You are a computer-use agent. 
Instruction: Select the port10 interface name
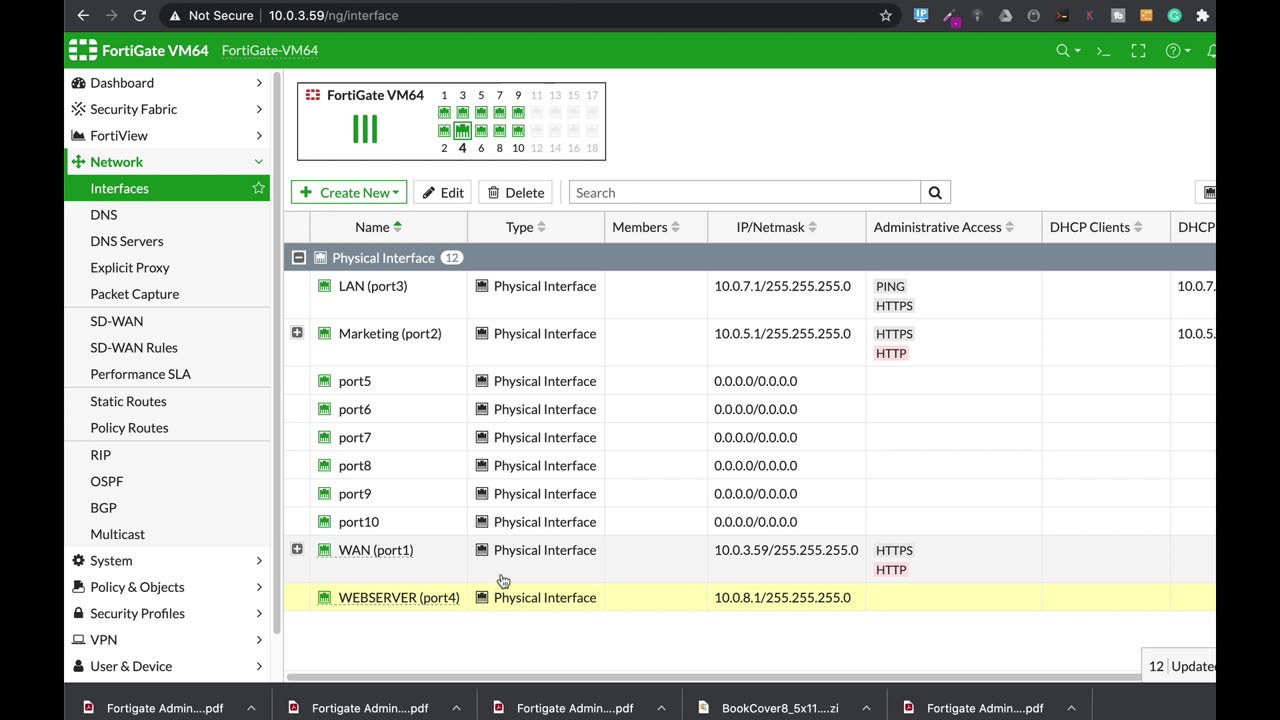[x=359, y=522]
